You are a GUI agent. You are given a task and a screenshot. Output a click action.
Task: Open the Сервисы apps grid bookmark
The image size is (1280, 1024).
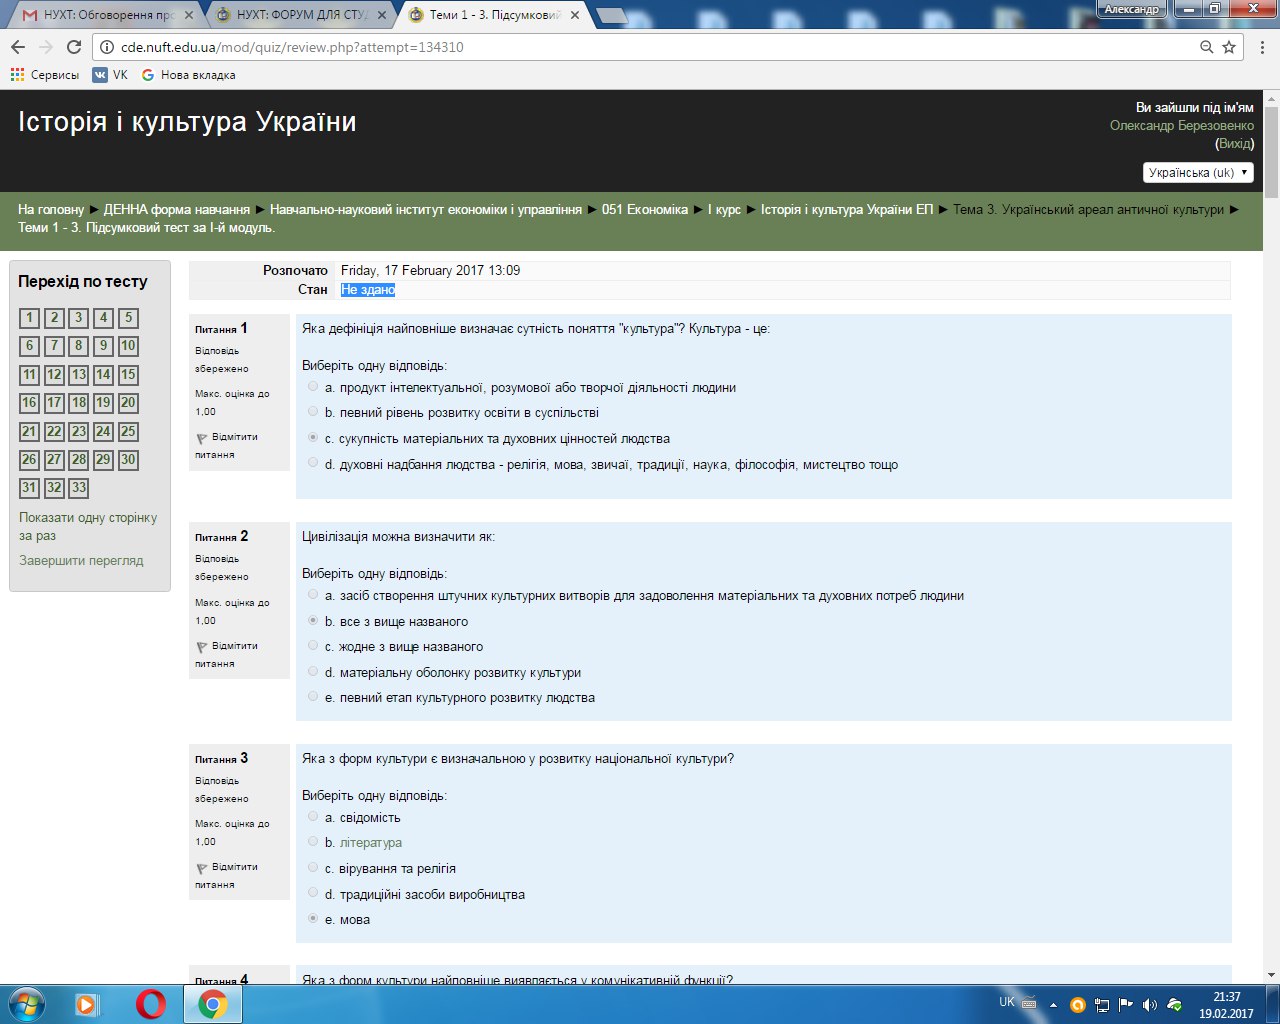click(x=17, y=75)
